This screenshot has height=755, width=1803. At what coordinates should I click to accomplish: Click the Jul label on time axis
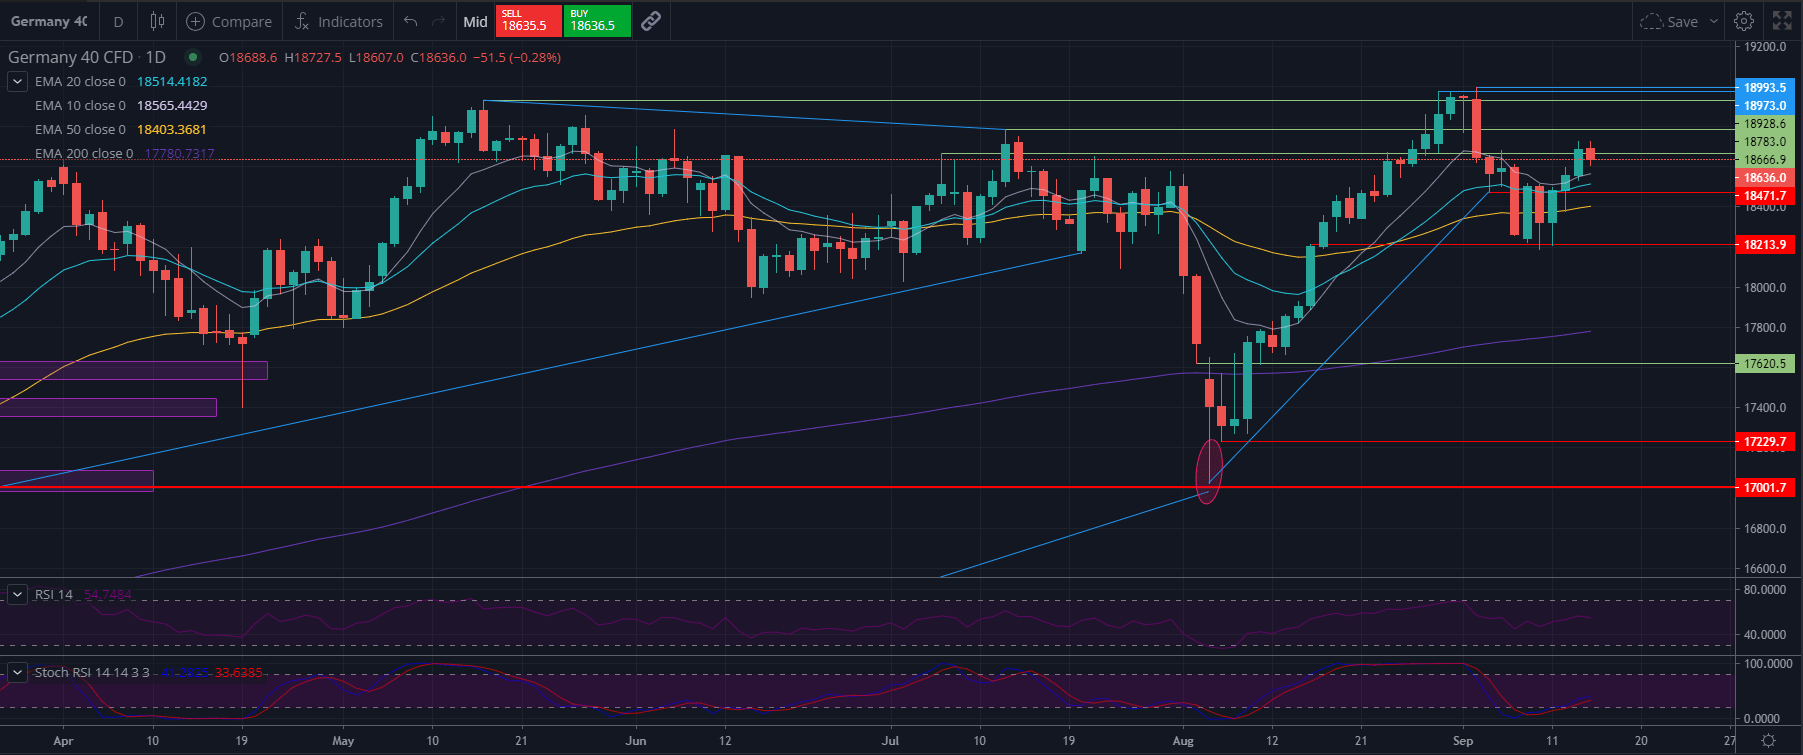[x=890, y=741]
